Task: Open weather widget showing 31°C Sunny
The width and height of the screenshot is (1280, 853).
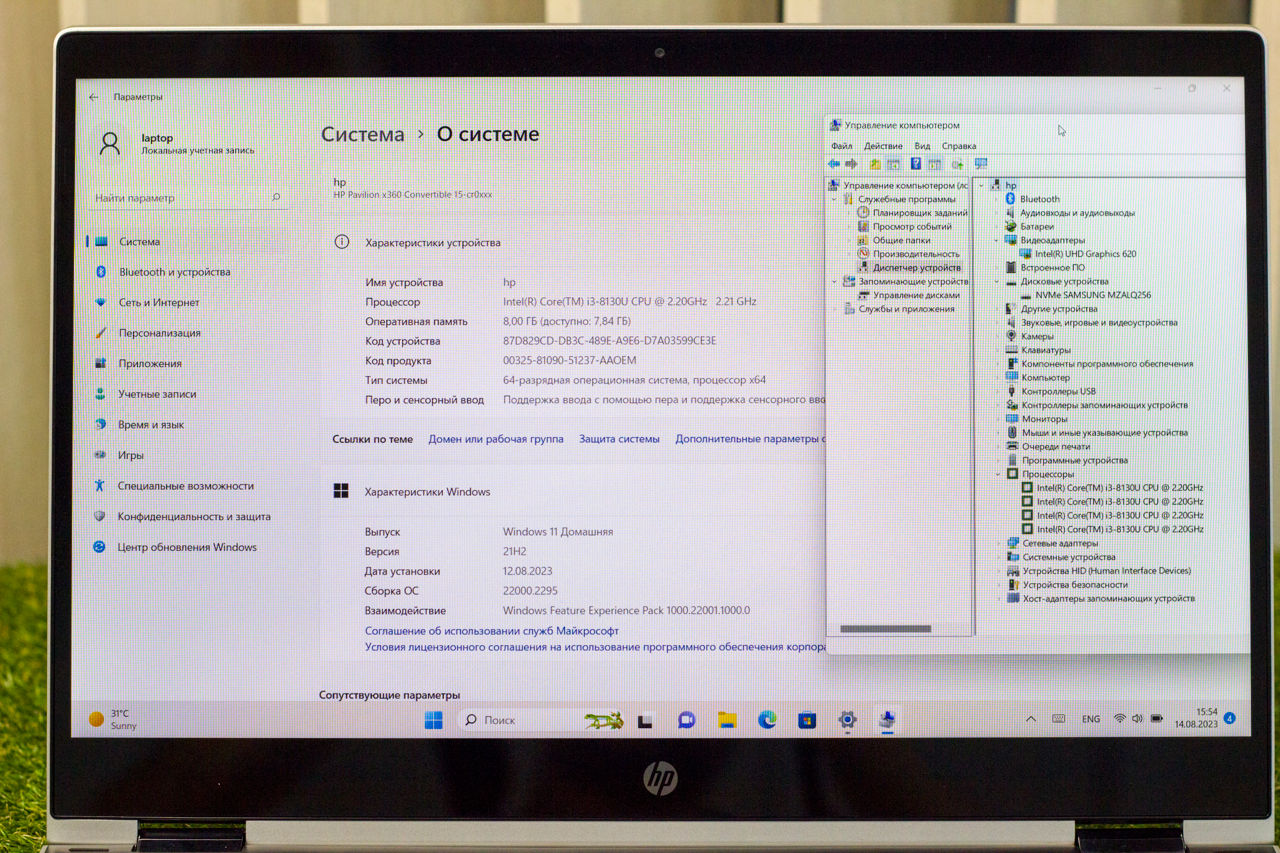Action: (114, 719)
